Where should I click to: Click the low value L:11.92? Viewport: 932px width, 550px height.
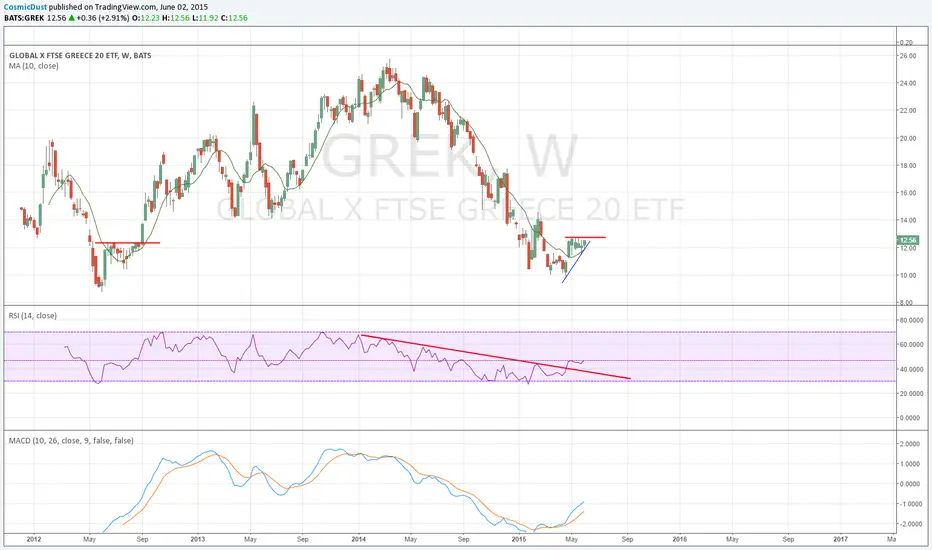(x=205, y=18)
